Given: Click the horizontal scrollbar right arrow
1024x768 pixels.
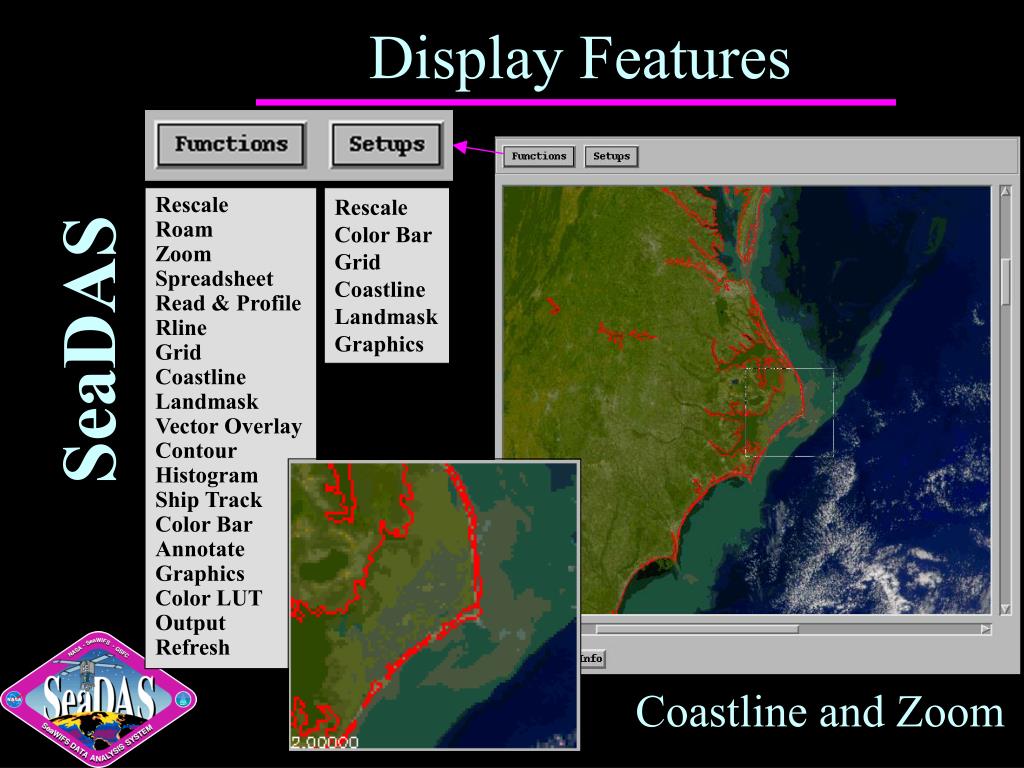Looking at the screenshot, I should tap(985, 630).
